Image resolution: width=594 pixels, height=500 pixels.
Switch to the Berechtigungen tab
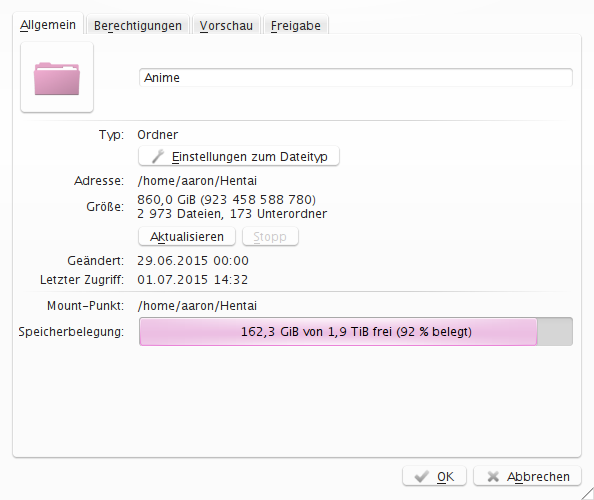(138, 25)
